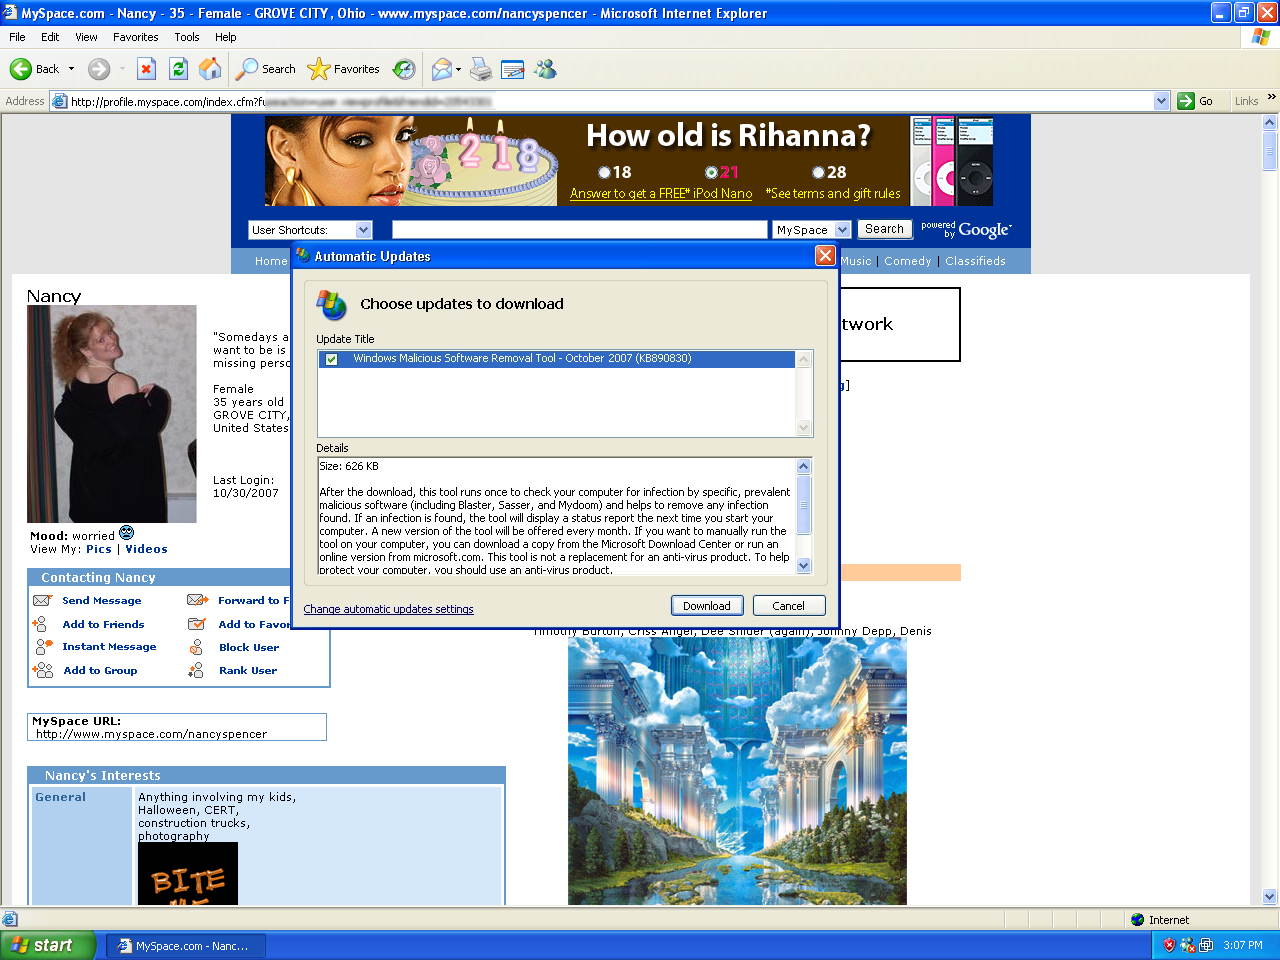Expand the address bar dropdown arrow
The width and height of the screenshot is (1280, 960).
click(x=1161, y=101)
